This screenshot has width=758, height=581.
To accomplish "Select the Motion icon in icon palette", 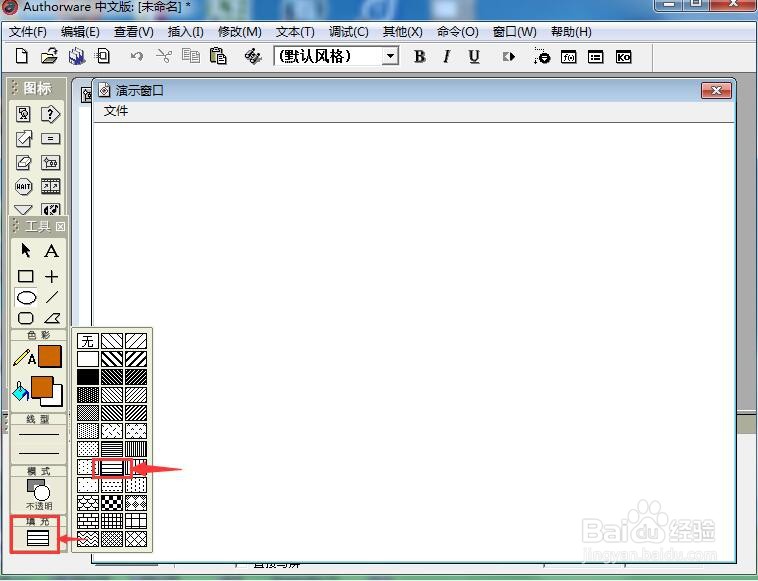I will [x=23, y=139].
